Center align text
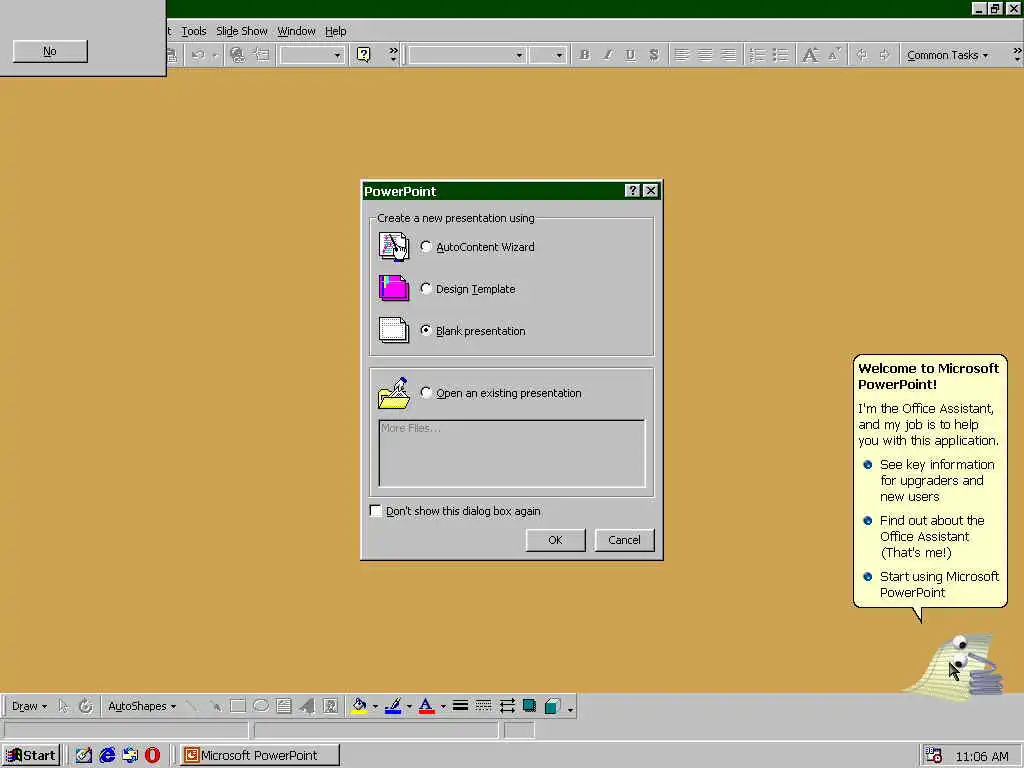1024x768 pixels. 705,56
